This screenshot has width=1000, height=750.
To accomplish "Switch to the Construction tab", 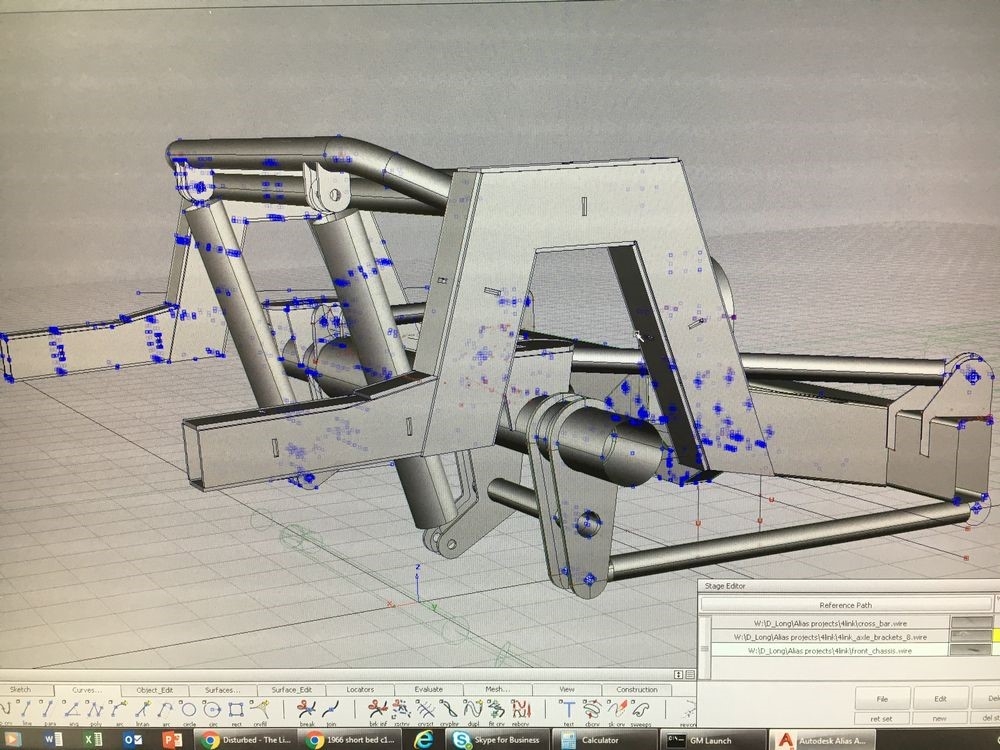I will (637, 689).
